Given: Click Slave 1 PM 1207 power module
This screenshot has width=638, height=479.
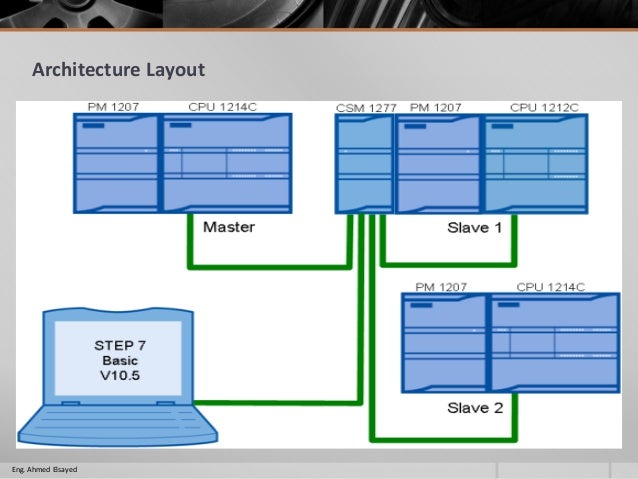Looking at the screenshot, I should coord(438,164).
